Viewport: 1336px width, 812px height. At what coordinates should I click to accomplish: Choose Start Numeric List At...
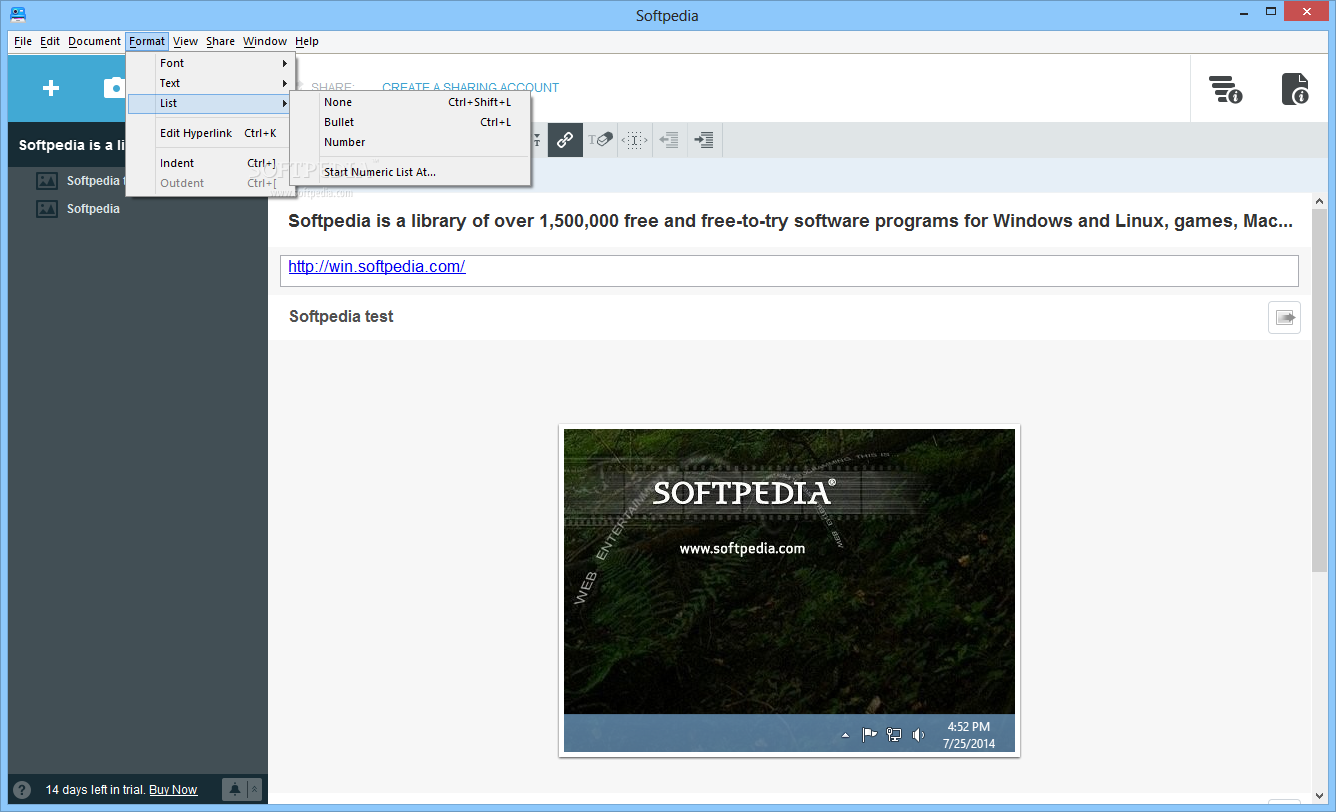pos(410,172)
